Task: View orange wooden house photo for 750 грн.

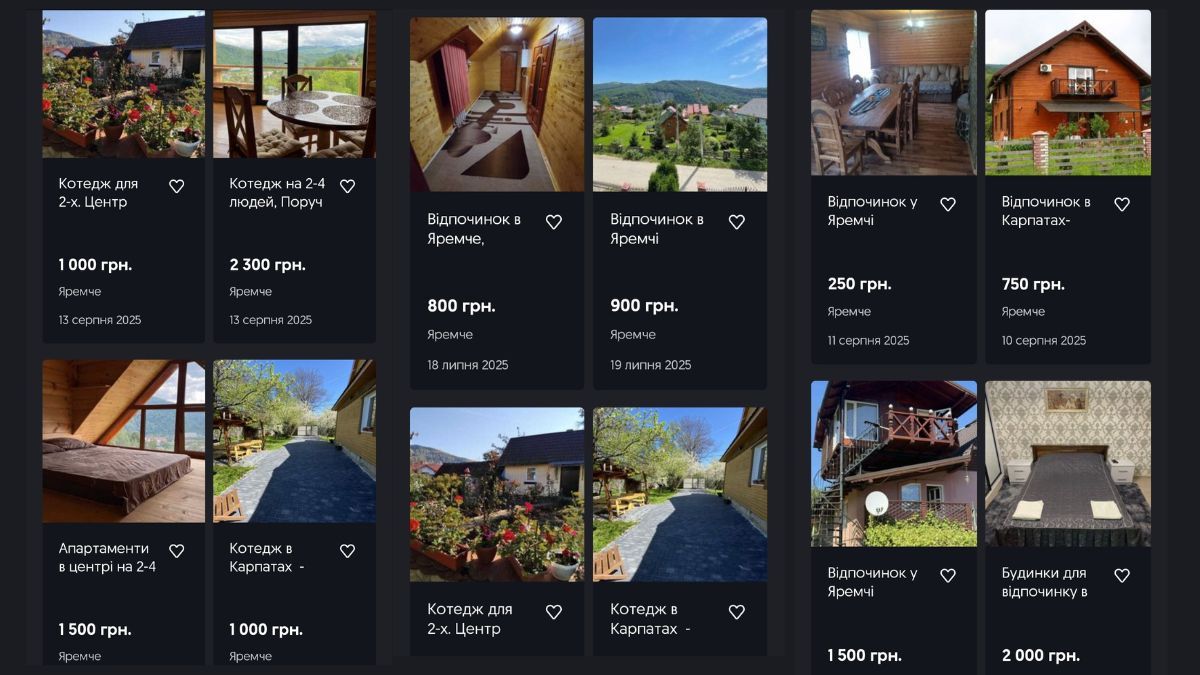Action: [1068, 92]
